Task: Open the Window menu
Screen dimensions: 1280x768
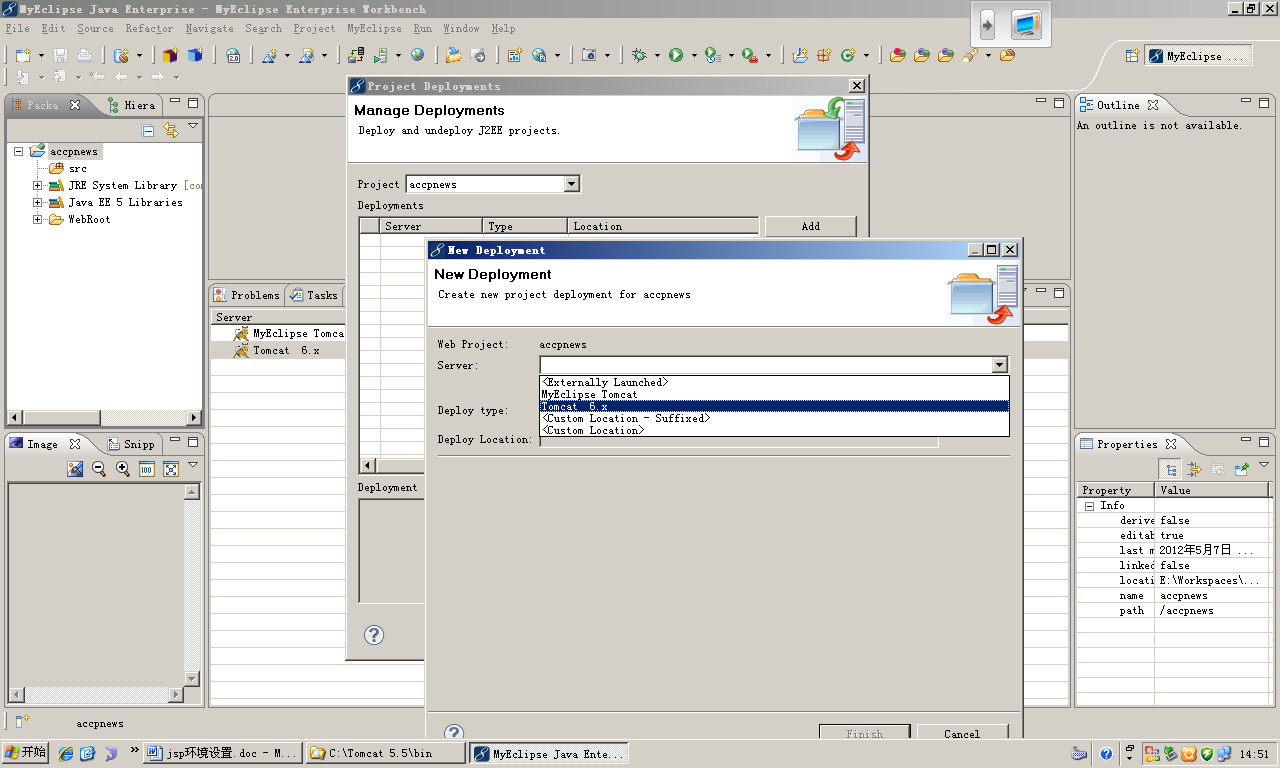Action: (461, 29)
